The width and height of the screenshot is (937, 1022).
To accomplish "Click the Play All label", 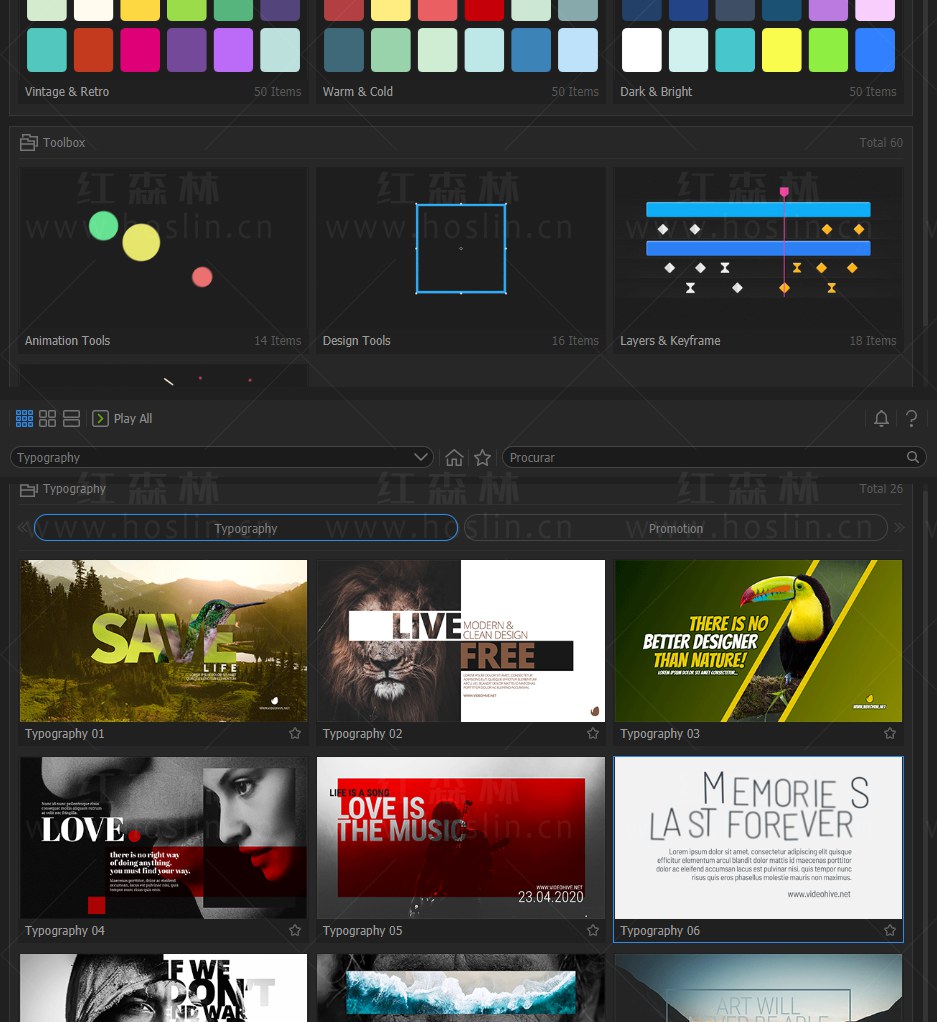I will (x=133, y=418).
